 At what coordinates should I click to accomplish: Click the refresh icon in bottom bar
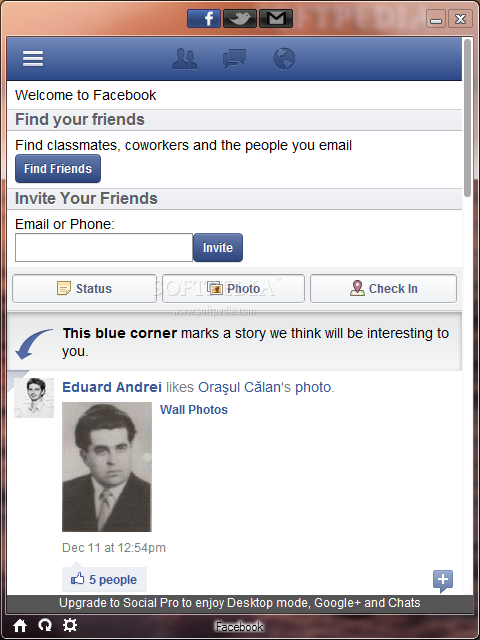click(45, 625)
